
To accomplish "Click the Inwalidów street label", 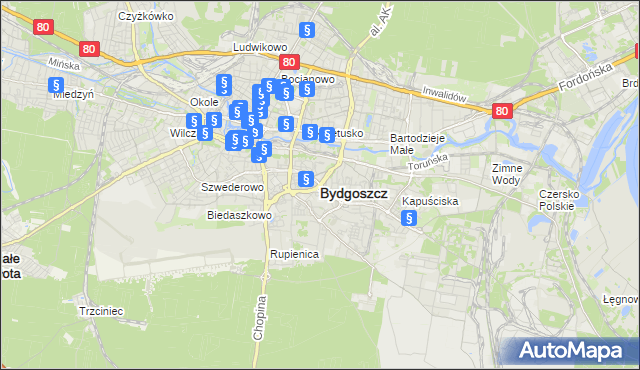I will click(444, 94).
